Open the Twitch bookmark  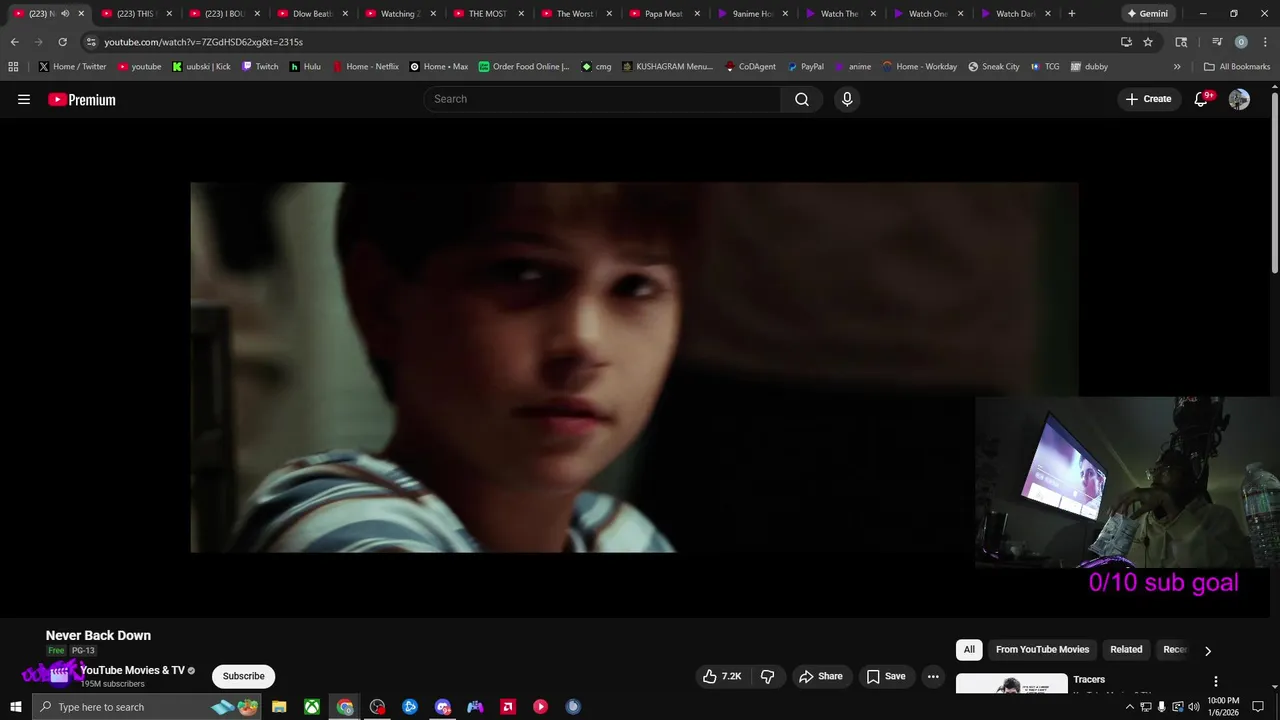coord(260,67)
